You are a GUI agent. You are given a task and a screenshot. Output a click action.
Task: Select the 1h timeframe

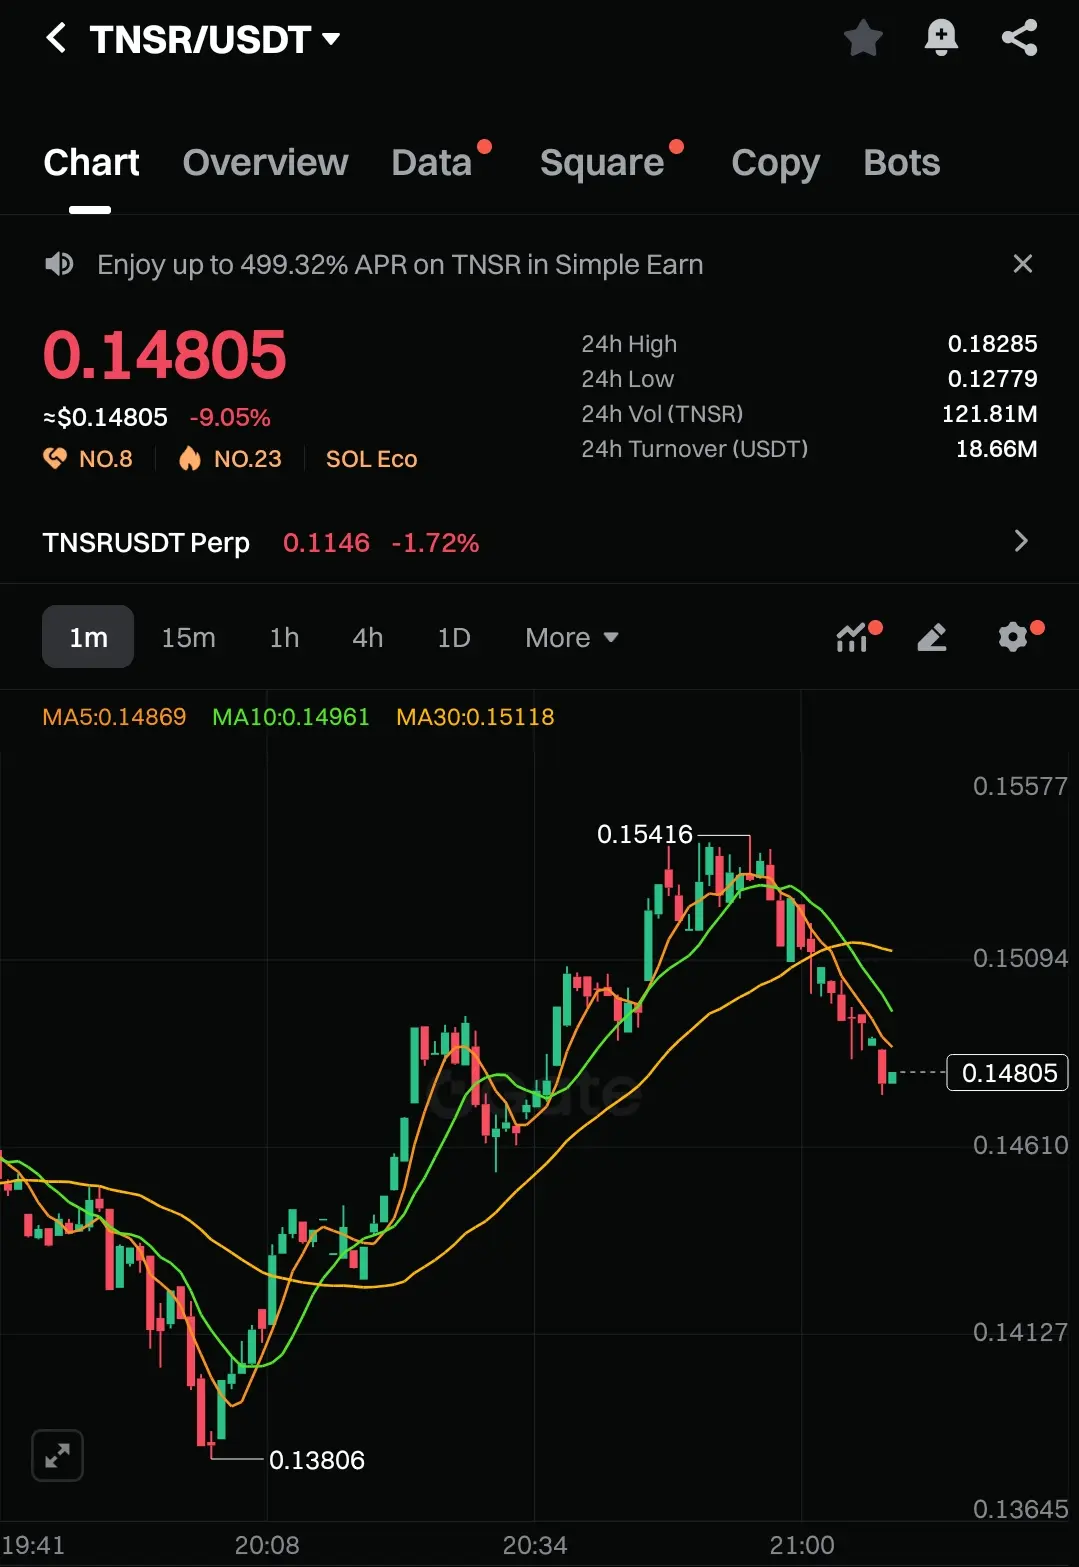[x=284, y=637]
